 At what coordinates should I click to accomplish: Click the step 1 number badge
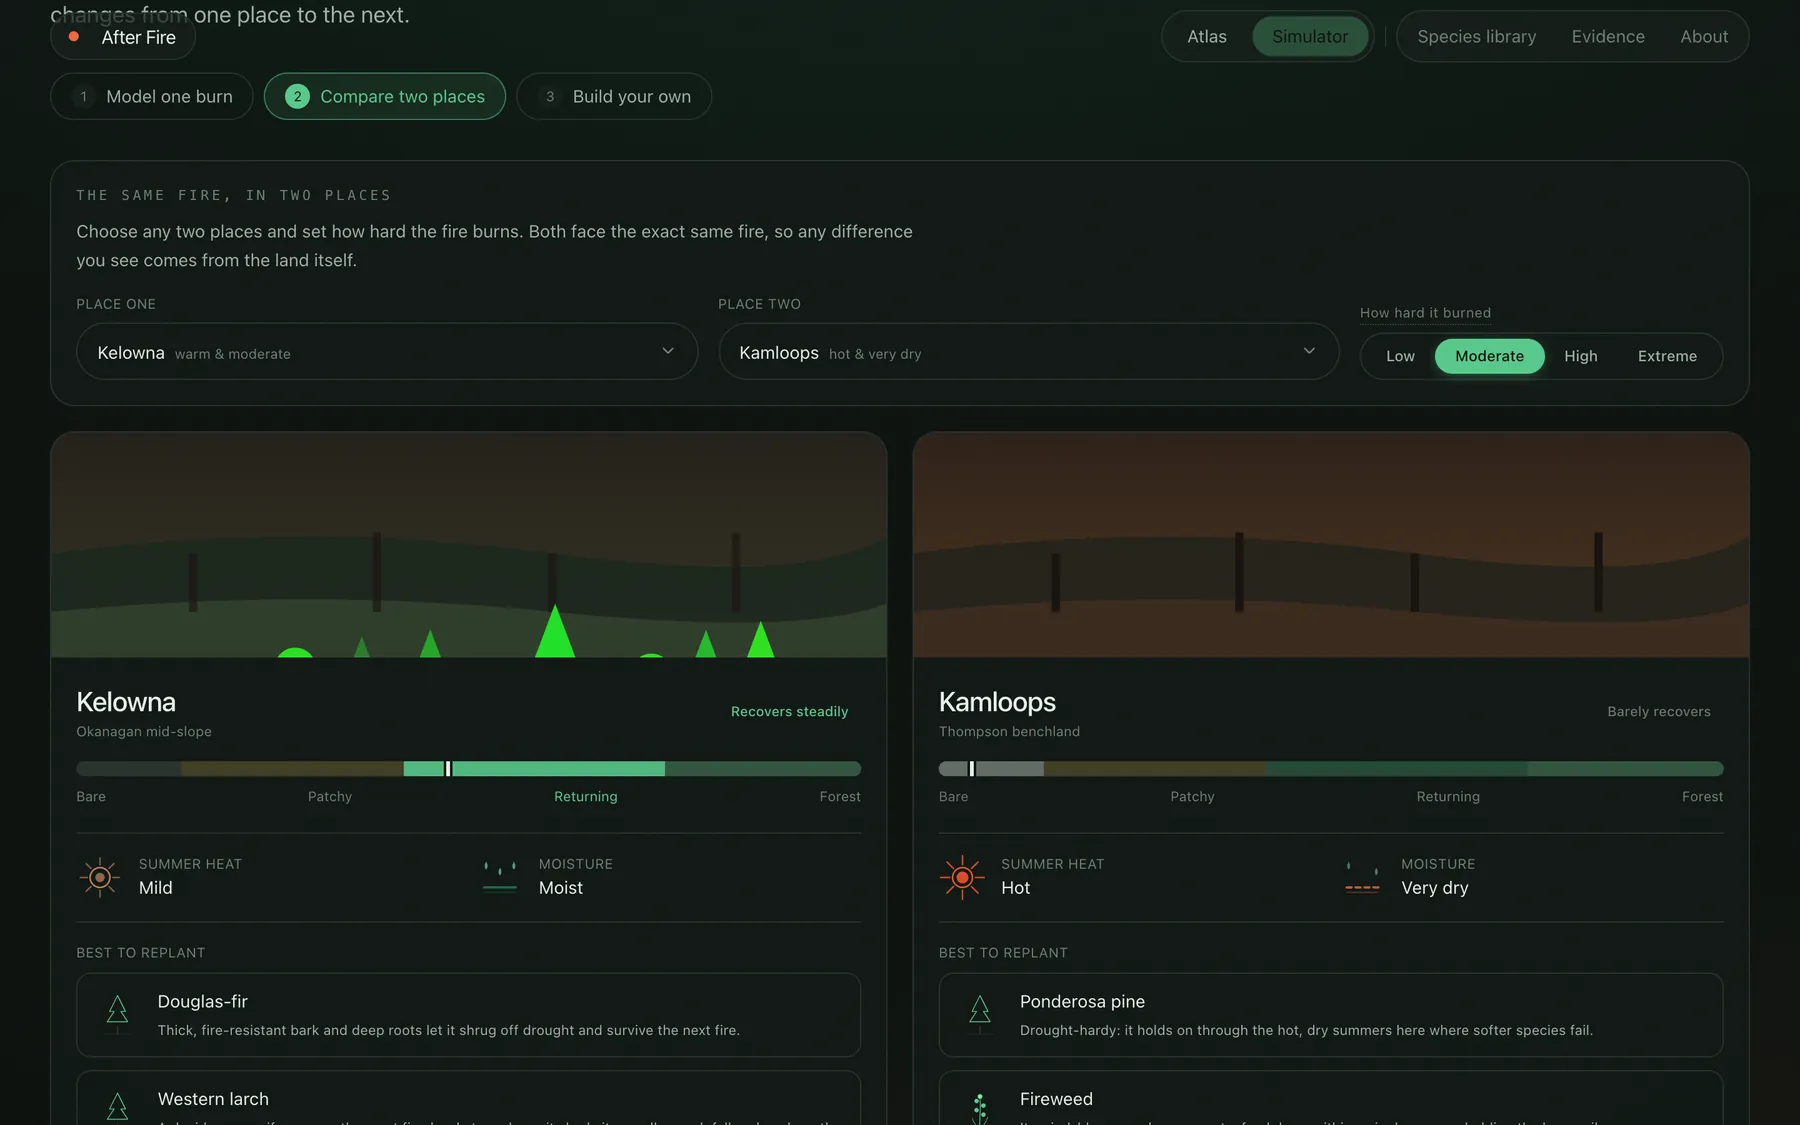[x=84, y=96]
